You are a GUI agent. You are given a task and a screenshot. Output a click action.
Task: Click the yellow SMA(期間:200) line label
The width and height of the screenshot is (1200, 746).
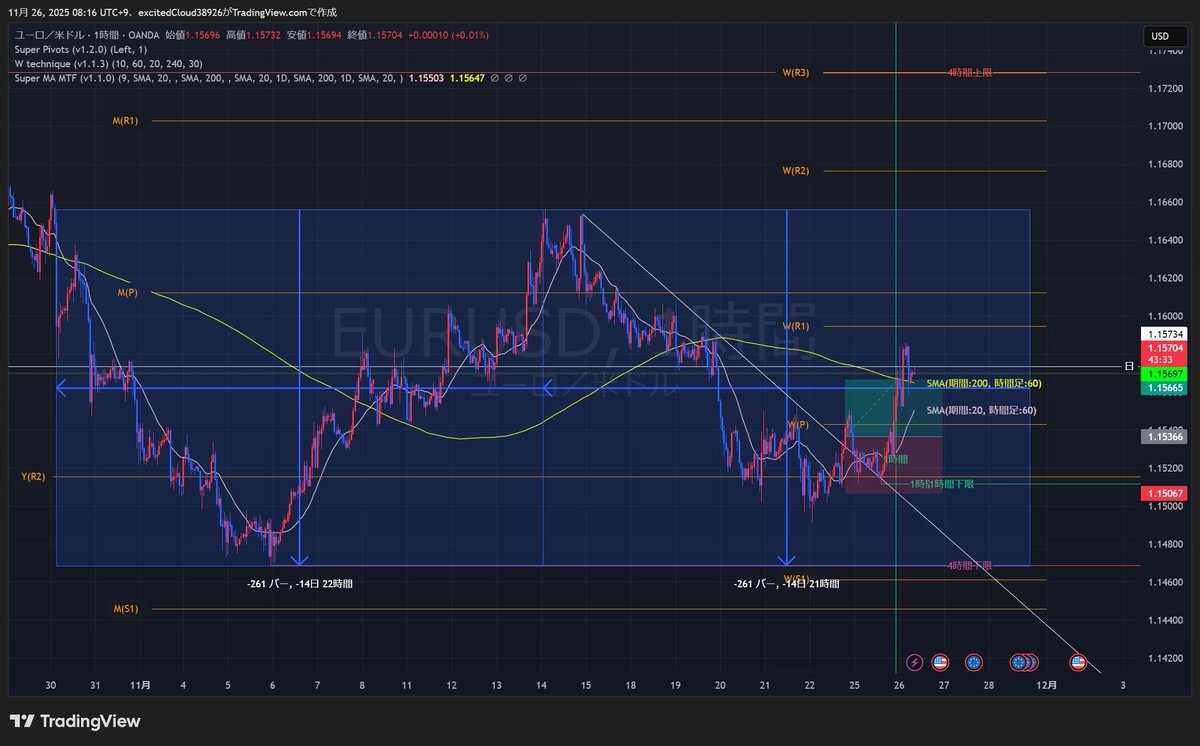coord(979,383)
